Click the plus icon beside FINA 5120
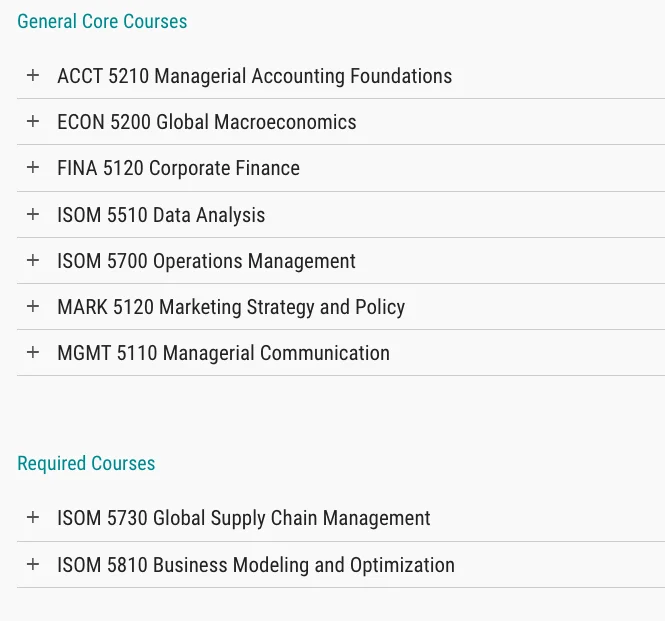665x621 pixels. tap(33, 167)
